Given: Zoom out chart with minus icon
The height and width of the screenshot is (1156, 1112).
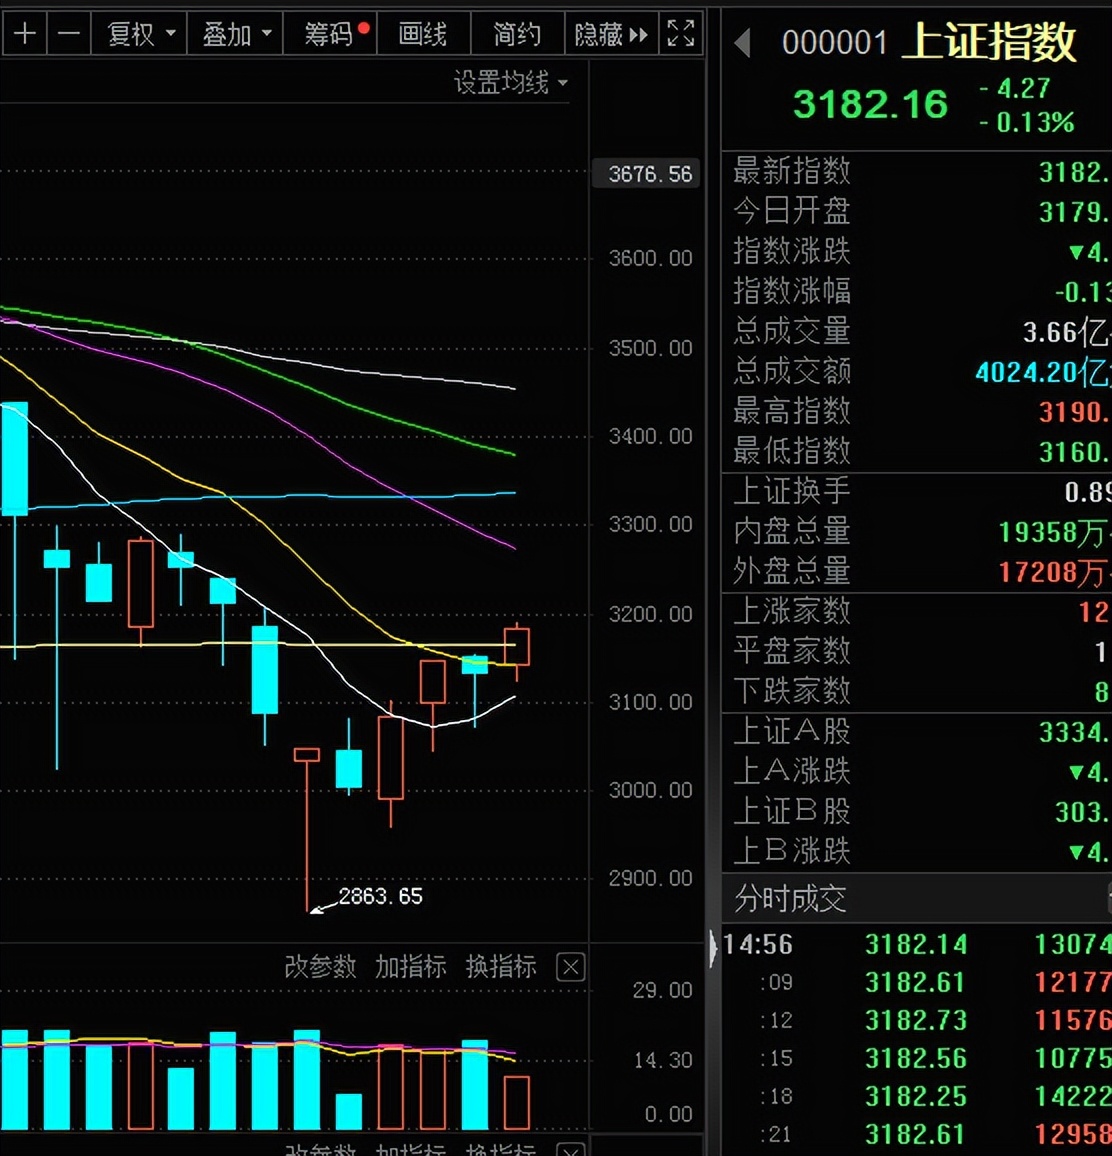Looking at the screenshot, I should (69, 34).
